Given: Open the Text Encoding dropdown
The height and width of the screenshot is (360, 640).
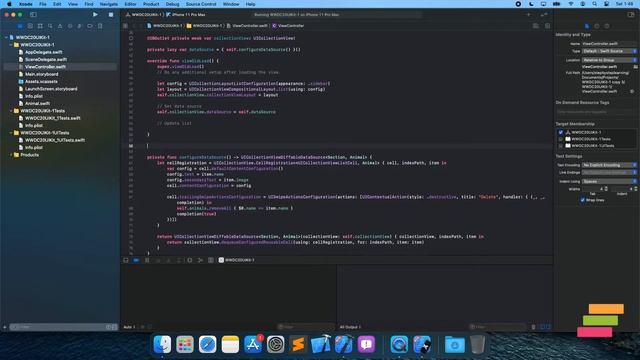Looking at the screenshot, I should coord(609,165).
